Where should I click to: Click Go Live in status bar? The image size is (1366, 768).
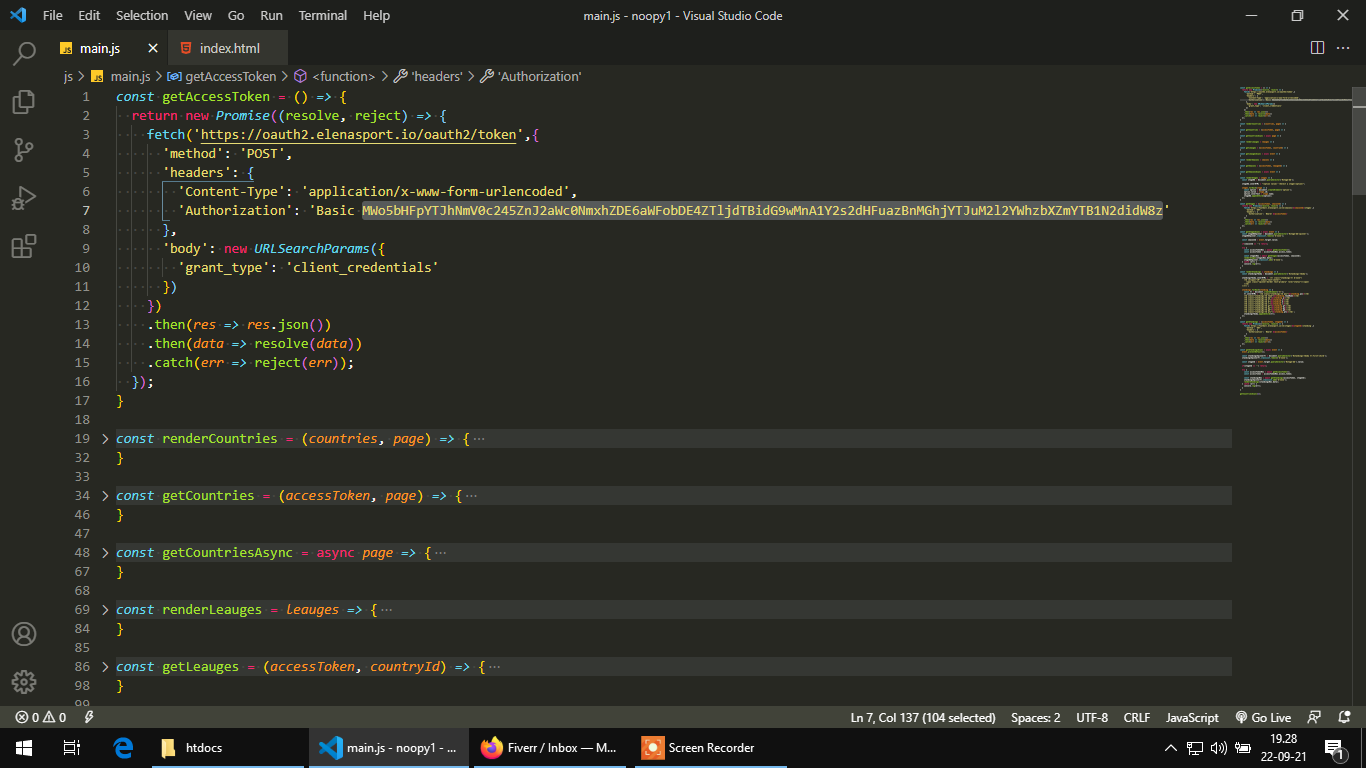(x=1263, y=717)
